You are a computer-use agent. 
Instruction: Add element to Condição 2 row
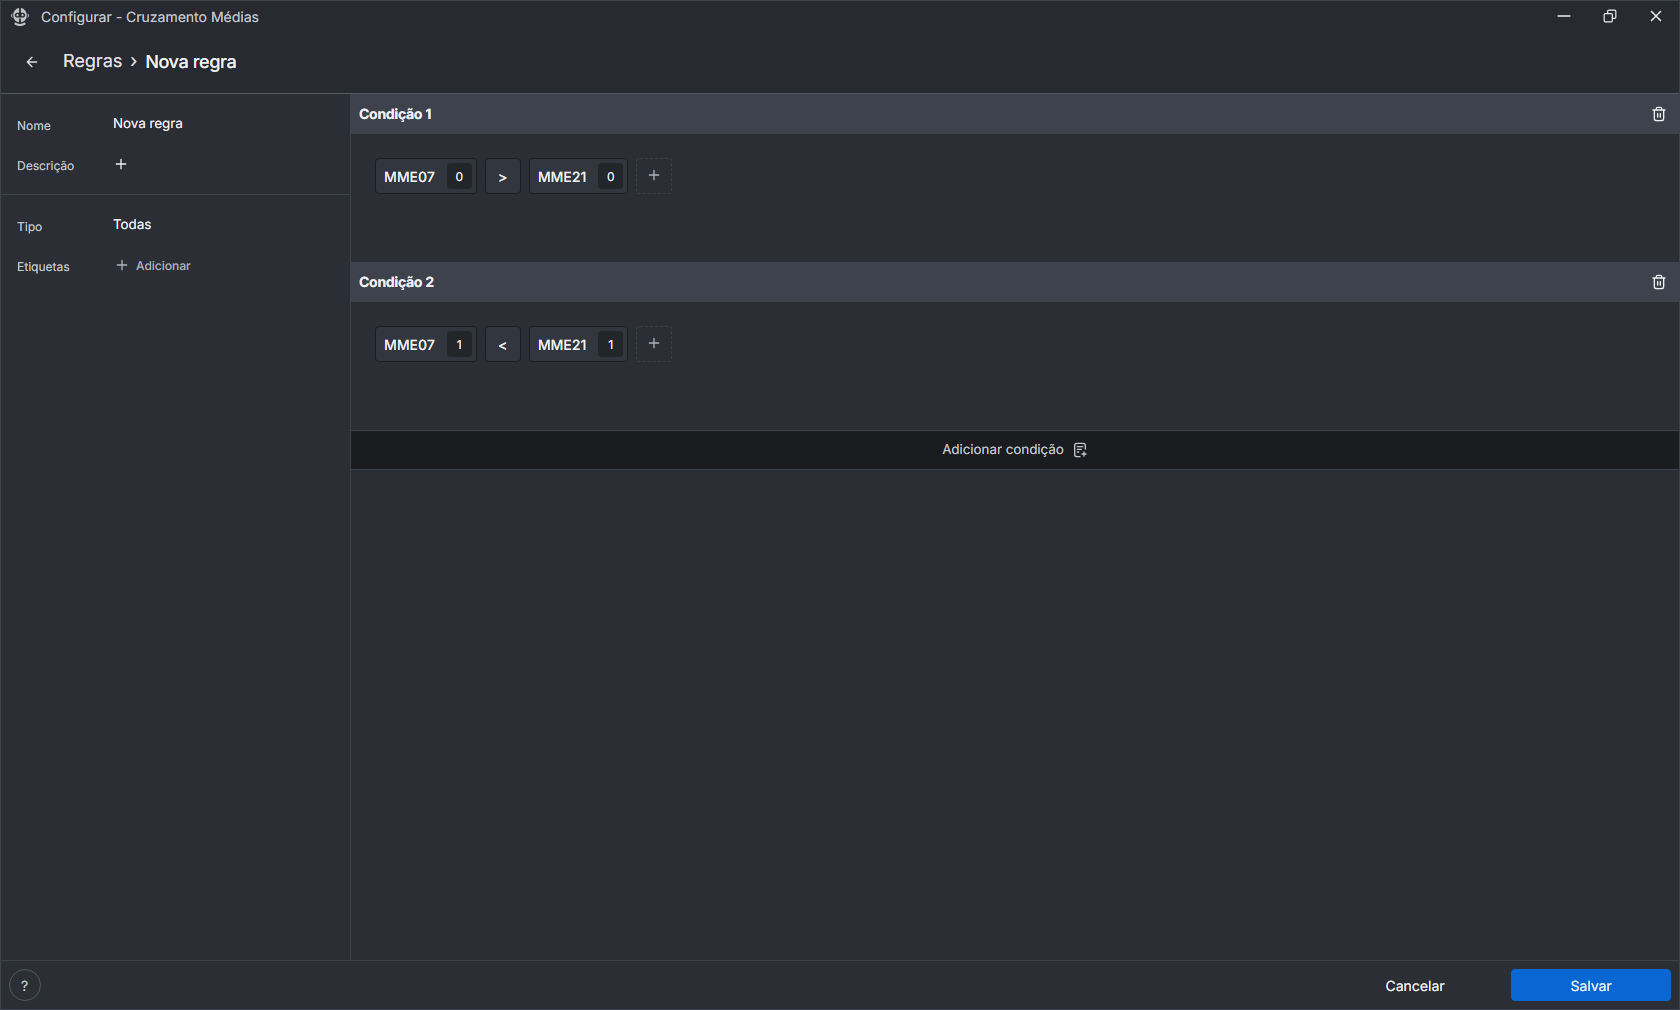click(654, 344)
